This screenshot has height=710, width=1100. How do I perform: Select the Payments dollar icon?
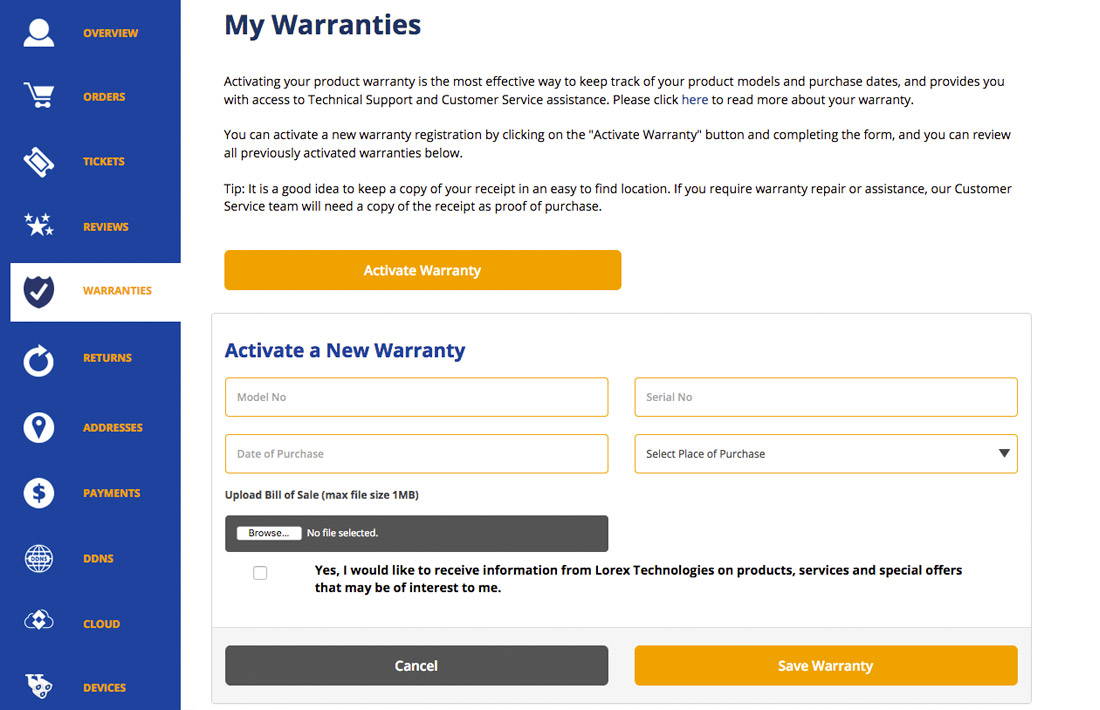[39, 493]
